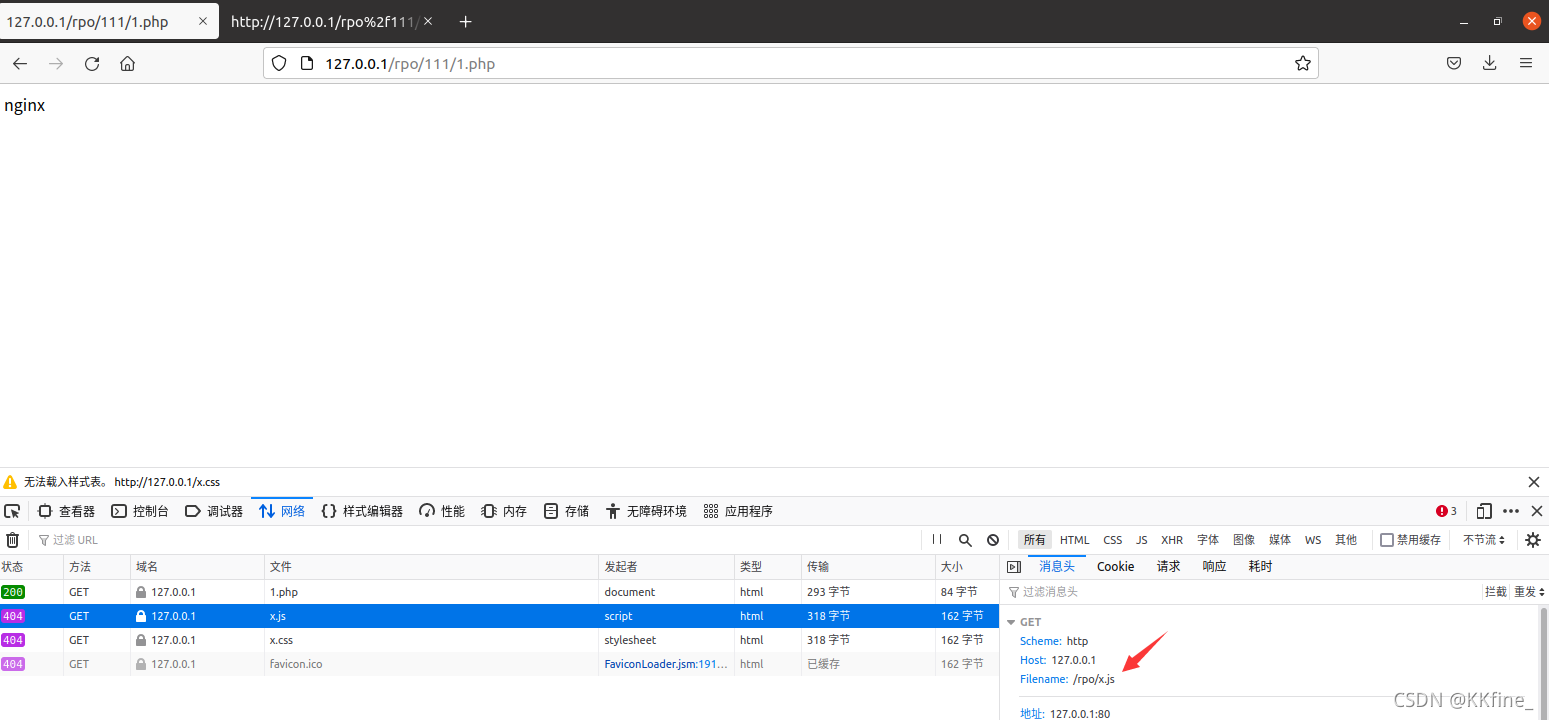Open the Storage (存储) tab
The height and width of the screenshot is (720, 1549).
(566, 511)
